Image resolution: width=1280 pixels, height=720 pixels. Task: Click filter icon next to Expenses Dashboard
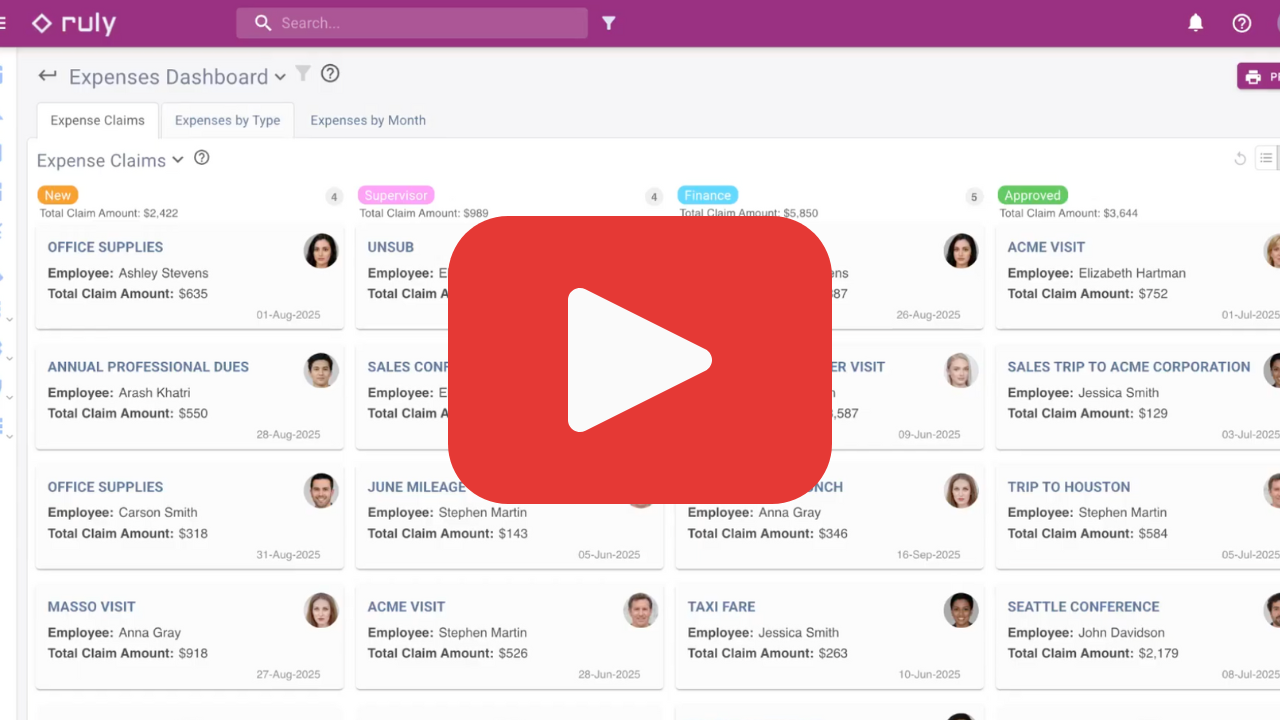303,73
